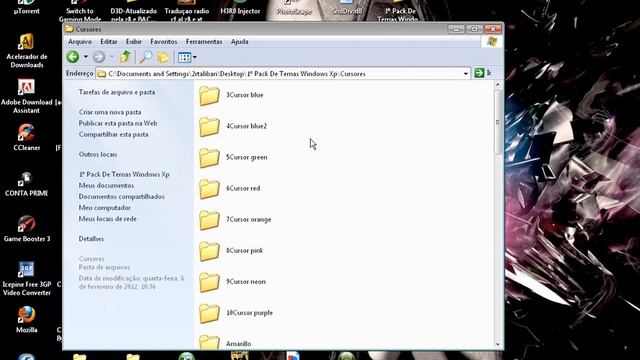This screenshot has width=640, height=360.
Task: Open the Search magnifier tool
Action: pos(145,57)
